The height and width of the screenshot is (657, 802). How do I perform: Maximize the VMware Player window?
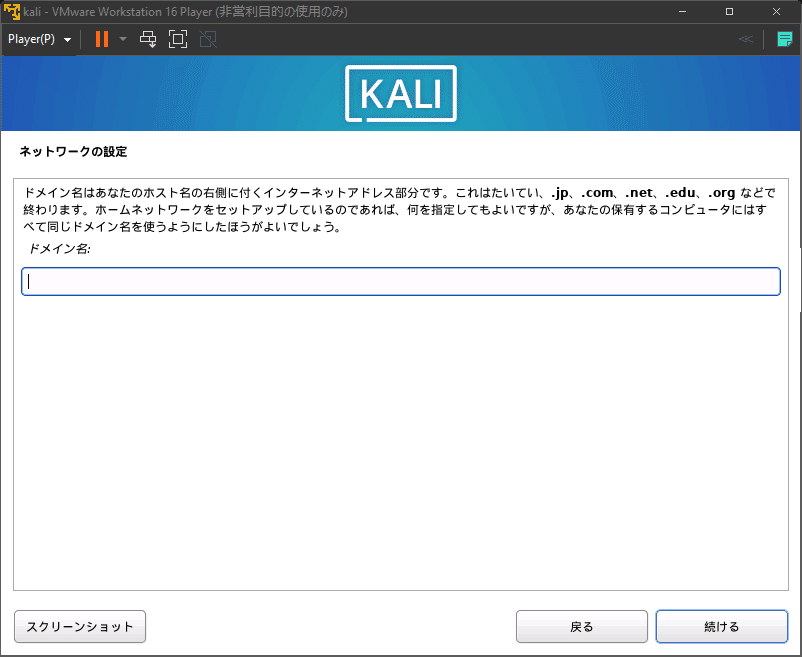pyautogui.click(x=729, y=11)
